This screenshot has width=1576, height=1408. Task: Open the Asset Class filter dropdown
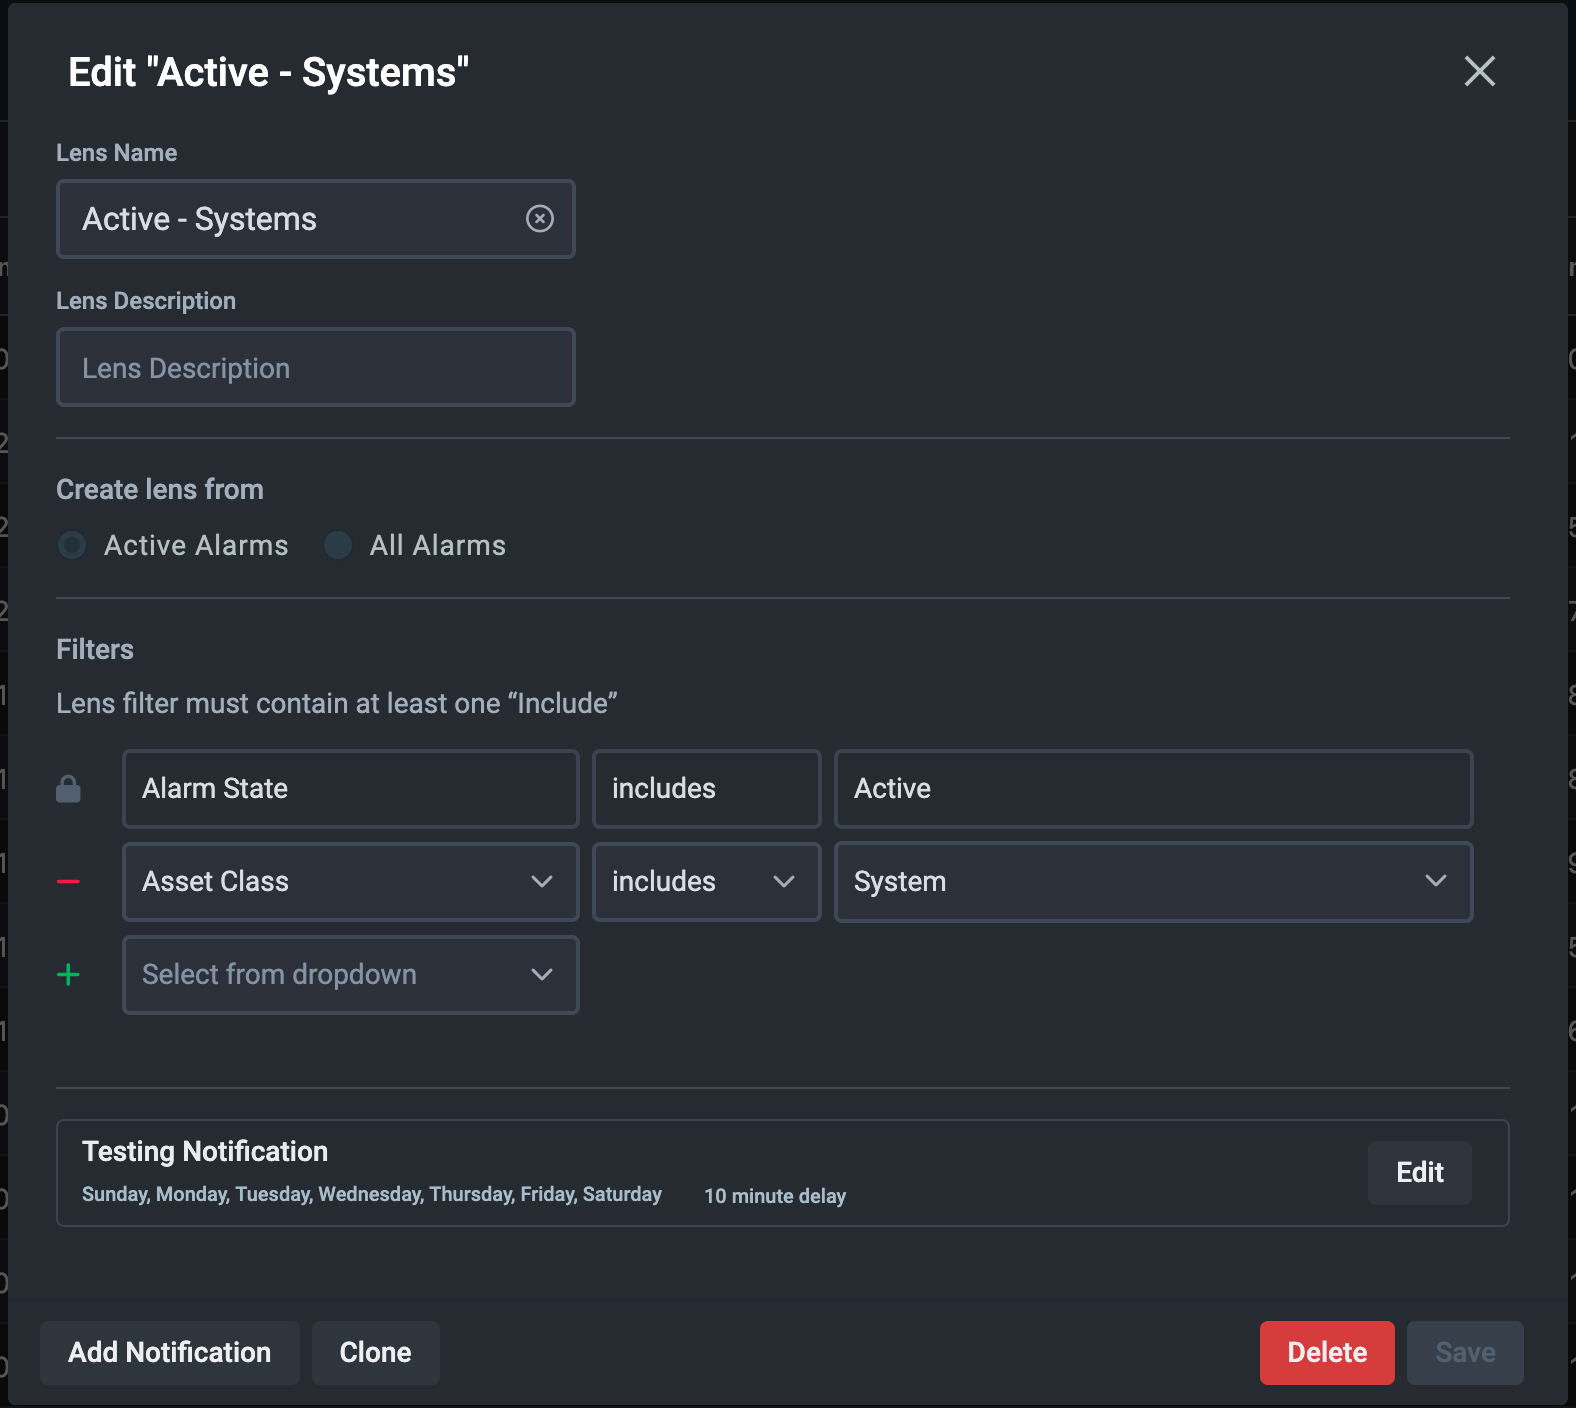click(350, 881)
